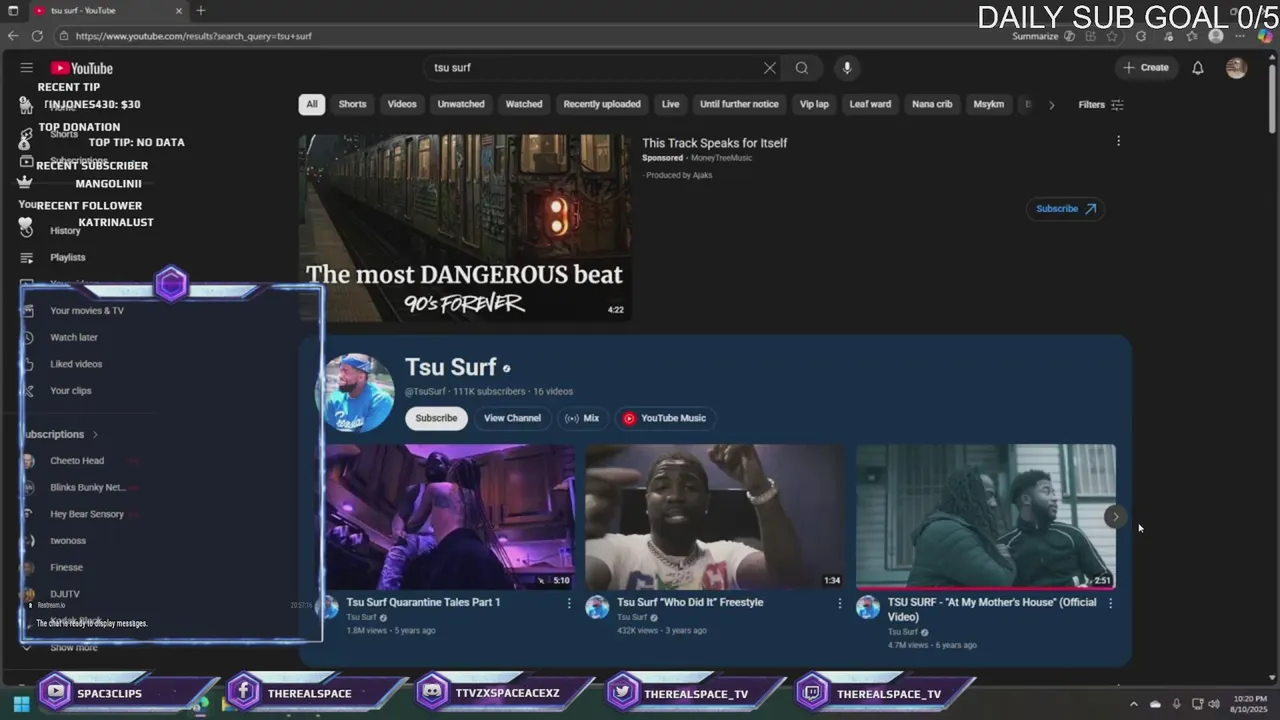Screen dimensions: 1280x720
Task: Open the volume icon in system tray
Action: (1213, 704)
